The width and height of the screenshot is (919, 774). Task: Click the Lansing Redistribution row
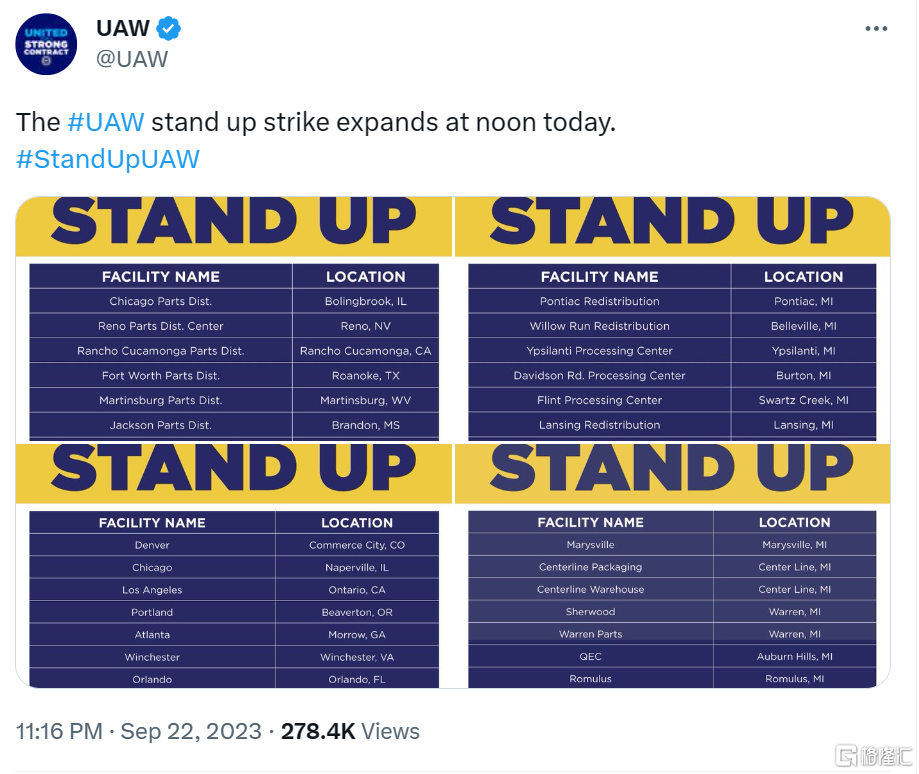pos(672,425)
